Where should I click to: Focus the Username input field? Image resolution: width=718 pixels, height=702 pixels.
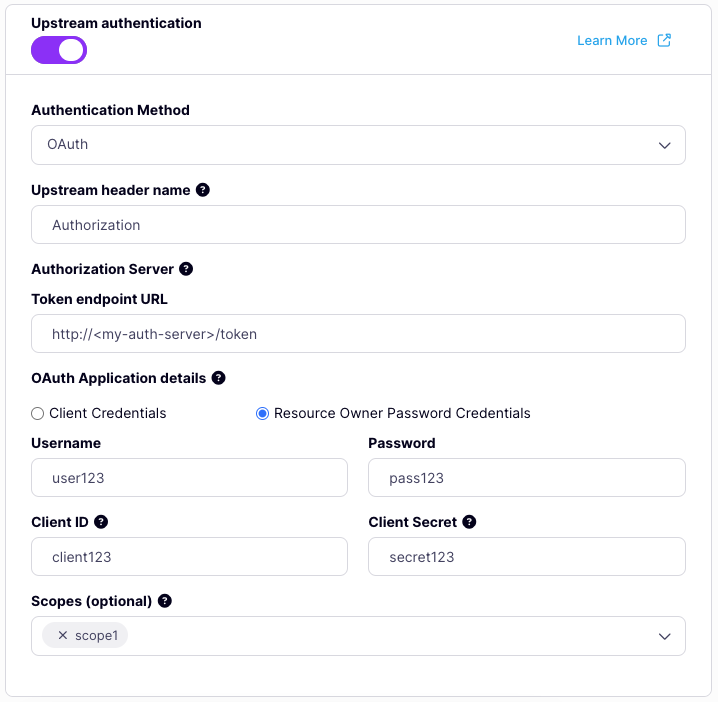pos(190,478)
